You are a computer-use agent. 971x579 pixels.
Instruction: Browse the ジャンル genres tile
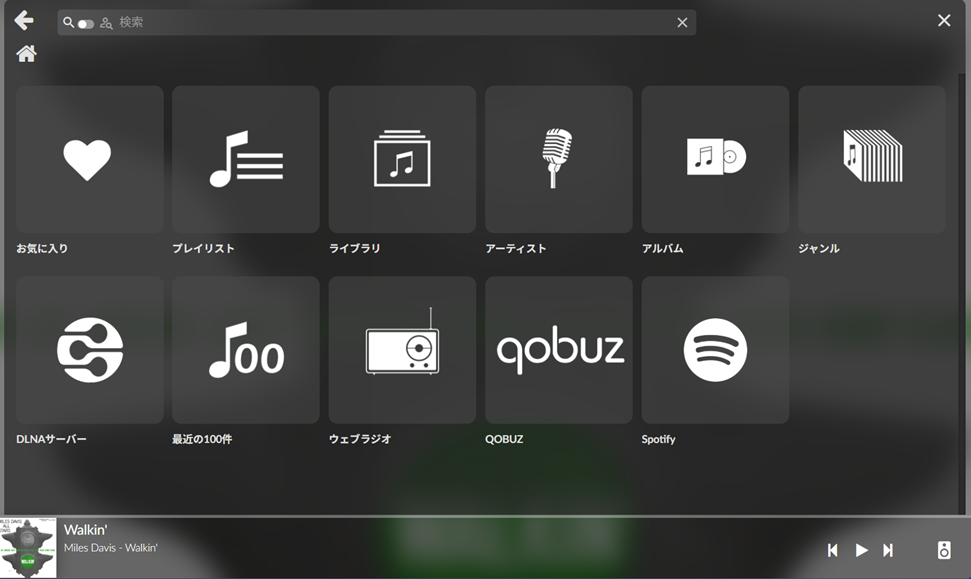[x=872, y=159]
